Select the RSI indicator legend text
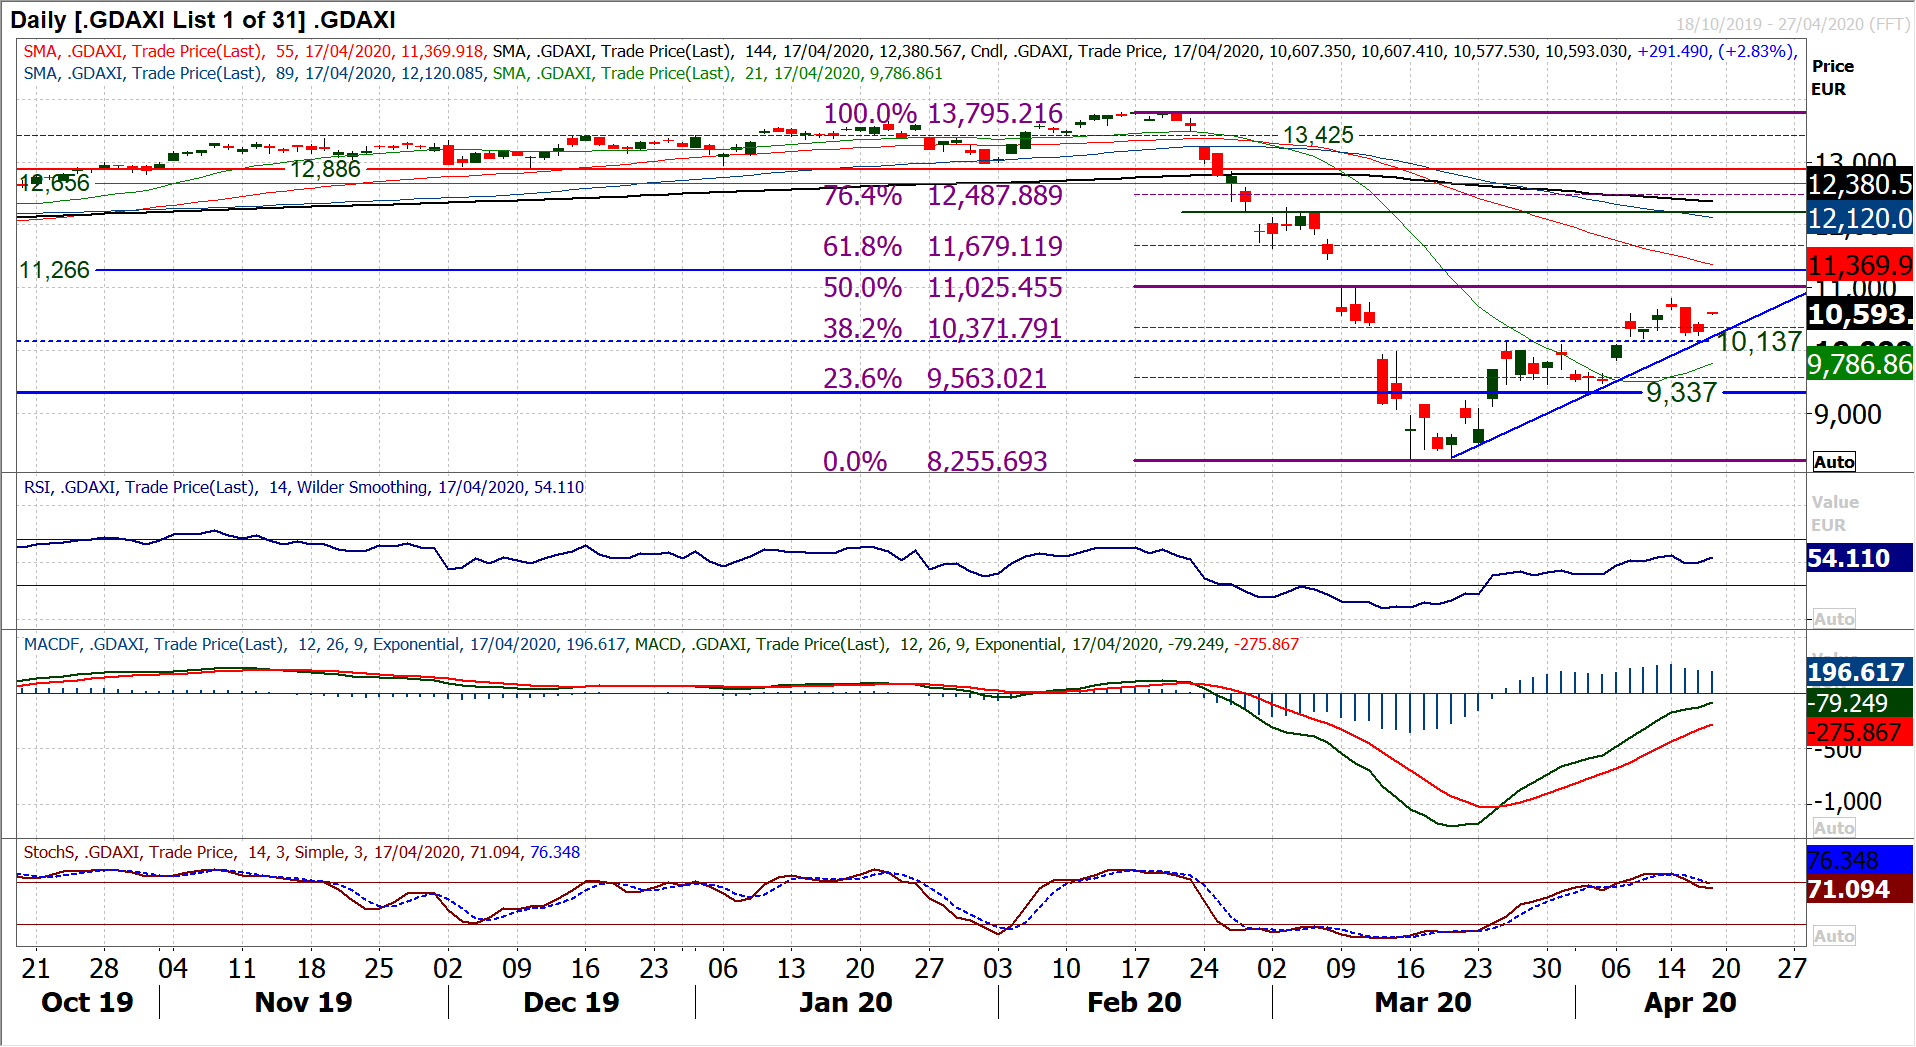This screenshot has width=1916, height=1047. pos(304,487)
